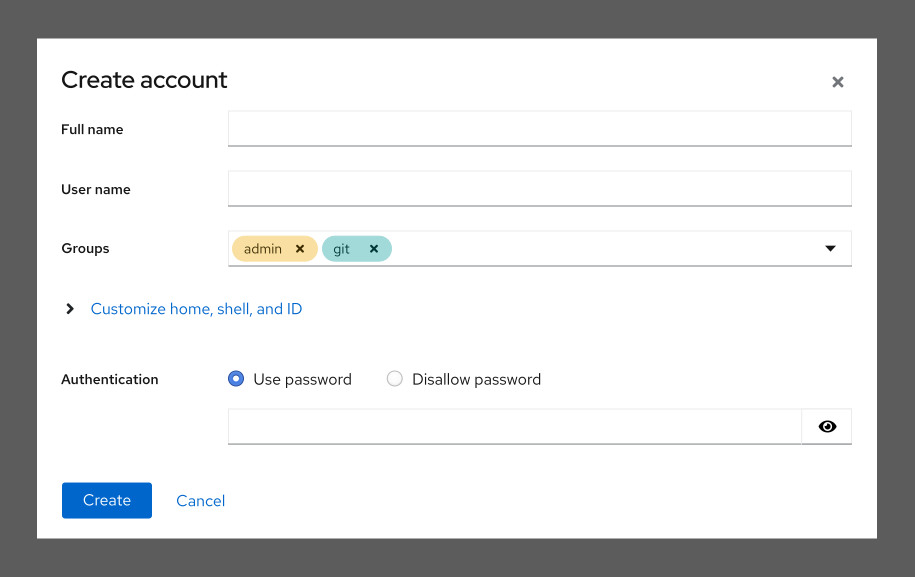Dismiss the dialog with the X icon
Screen dimensions: 915x577
coord(837,82)
